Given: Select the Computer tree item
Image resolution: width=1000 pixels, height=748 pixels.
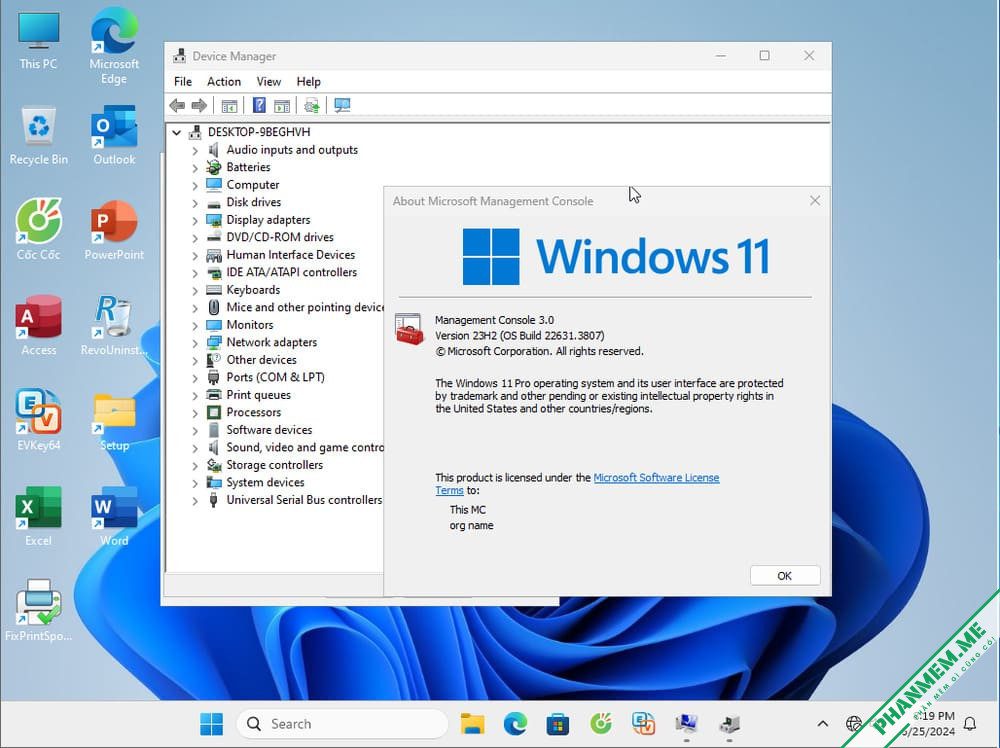Looking at the screenshot, I should [x=253, y=185].
